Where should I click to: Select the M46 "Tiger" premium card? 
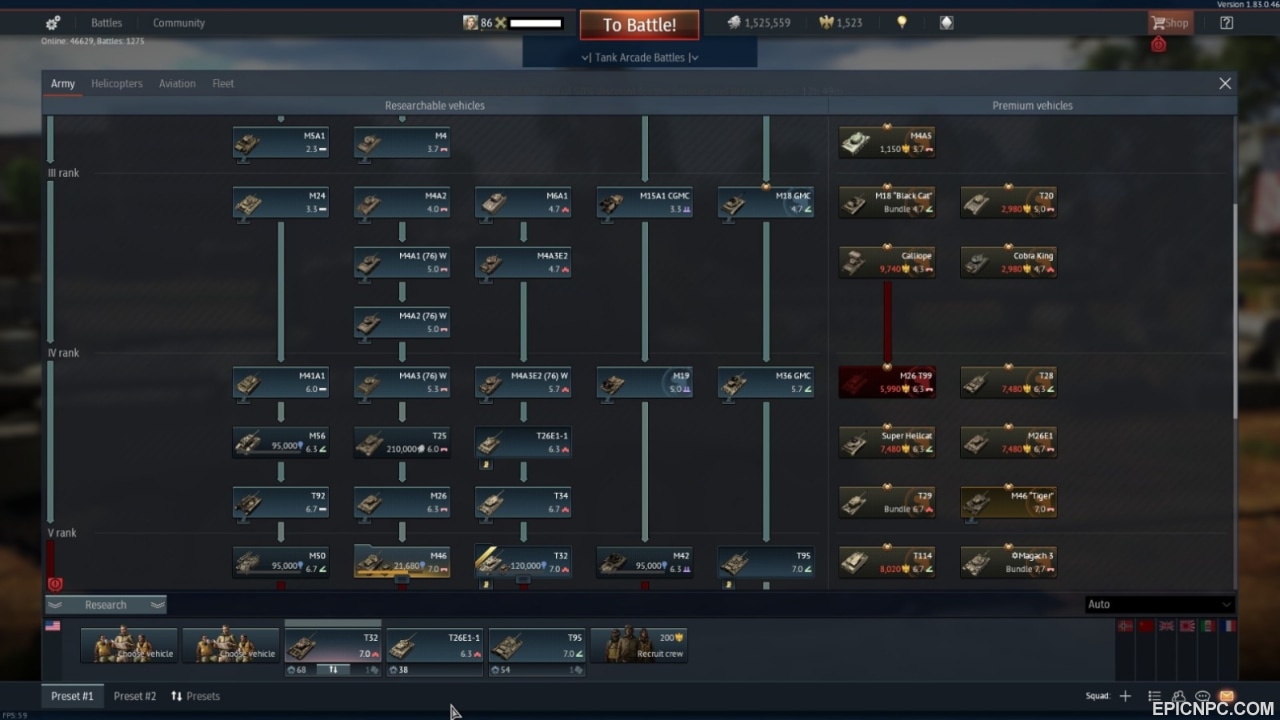1009,502
